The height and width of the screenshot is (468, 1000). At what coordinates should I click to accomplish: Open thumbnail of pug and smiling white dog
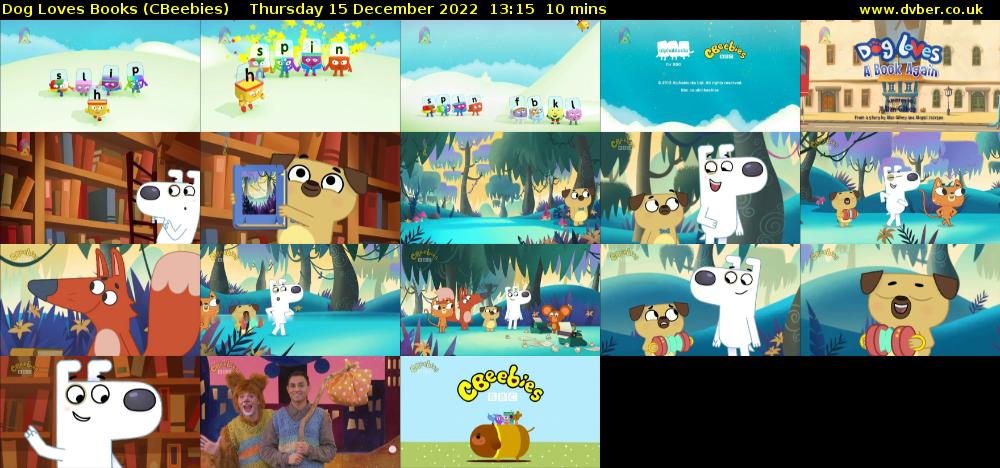tap(700, 188)
